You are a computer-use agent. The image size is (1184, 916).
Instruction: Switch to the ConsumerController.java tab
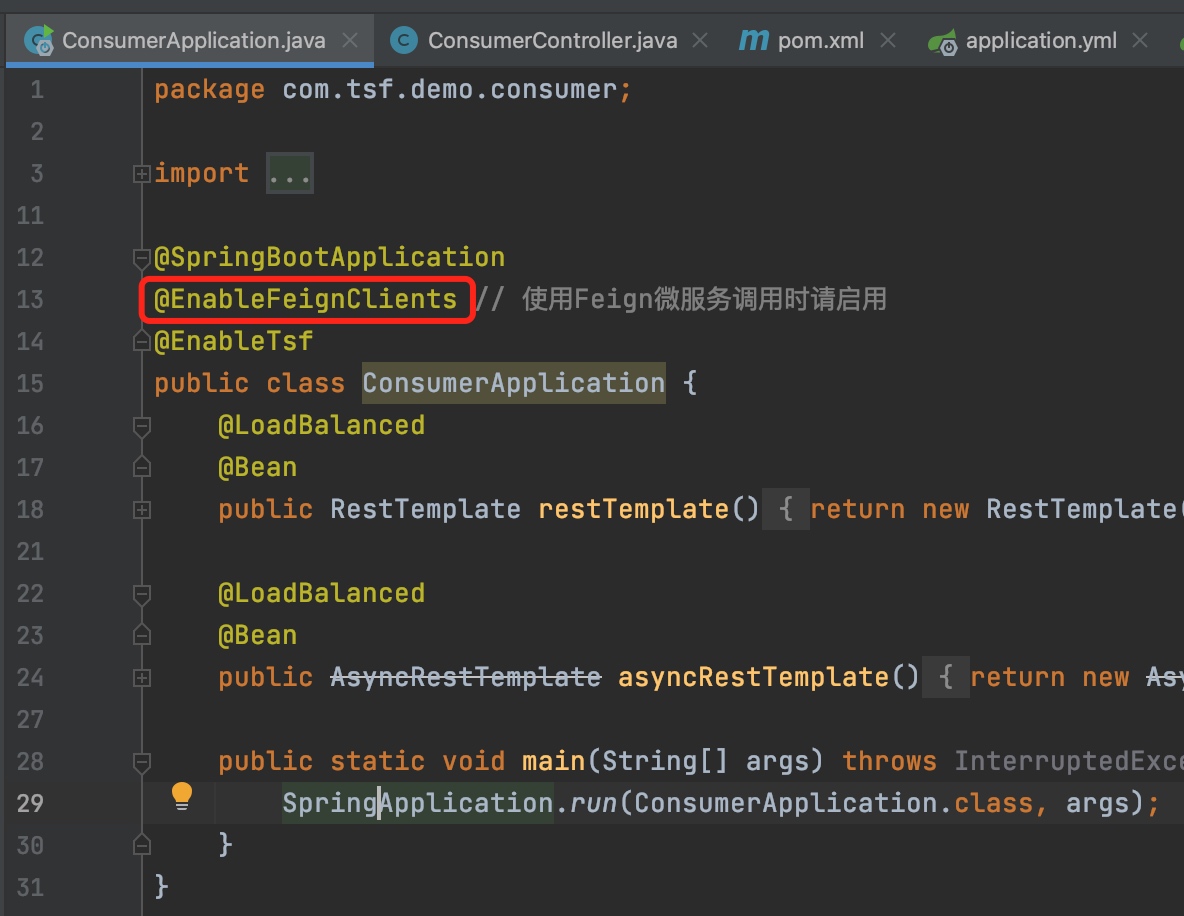pos(552,41)
